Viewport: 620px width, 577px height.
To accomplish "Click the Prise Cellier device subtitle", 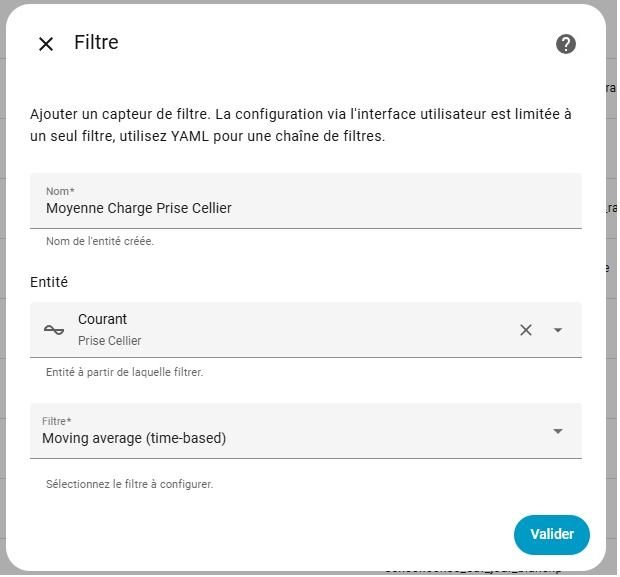I will pyautogui.click(x=110, y=341).
